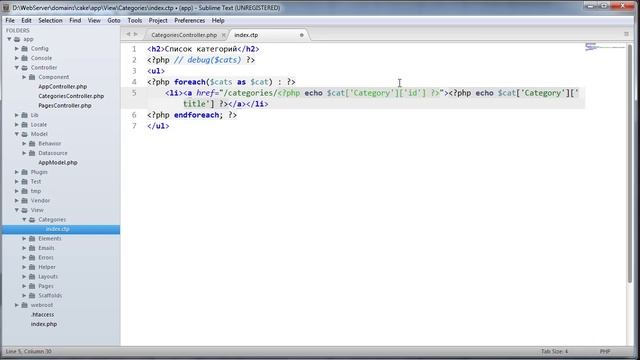Place cursor on line 1 h2 heading
The height and width of the screenshot is (360, 640).
pos(203,49)
